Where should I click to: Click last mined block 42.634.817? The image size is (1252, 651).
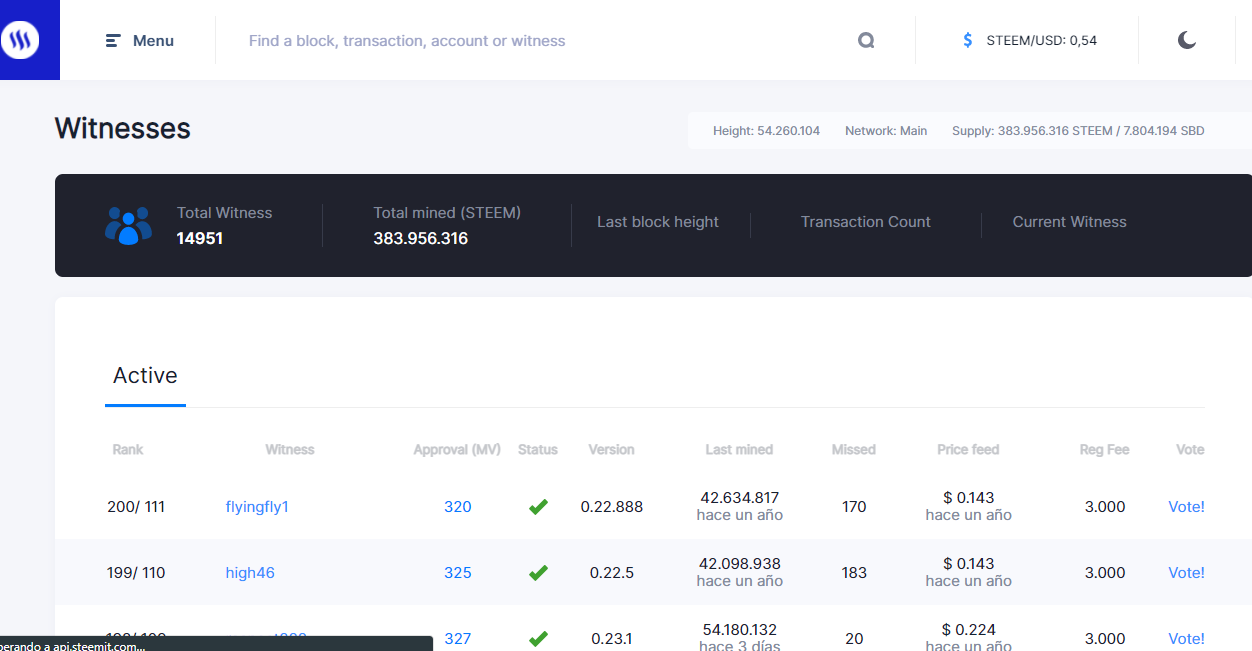pyautogui.click(x=740, y=498)
